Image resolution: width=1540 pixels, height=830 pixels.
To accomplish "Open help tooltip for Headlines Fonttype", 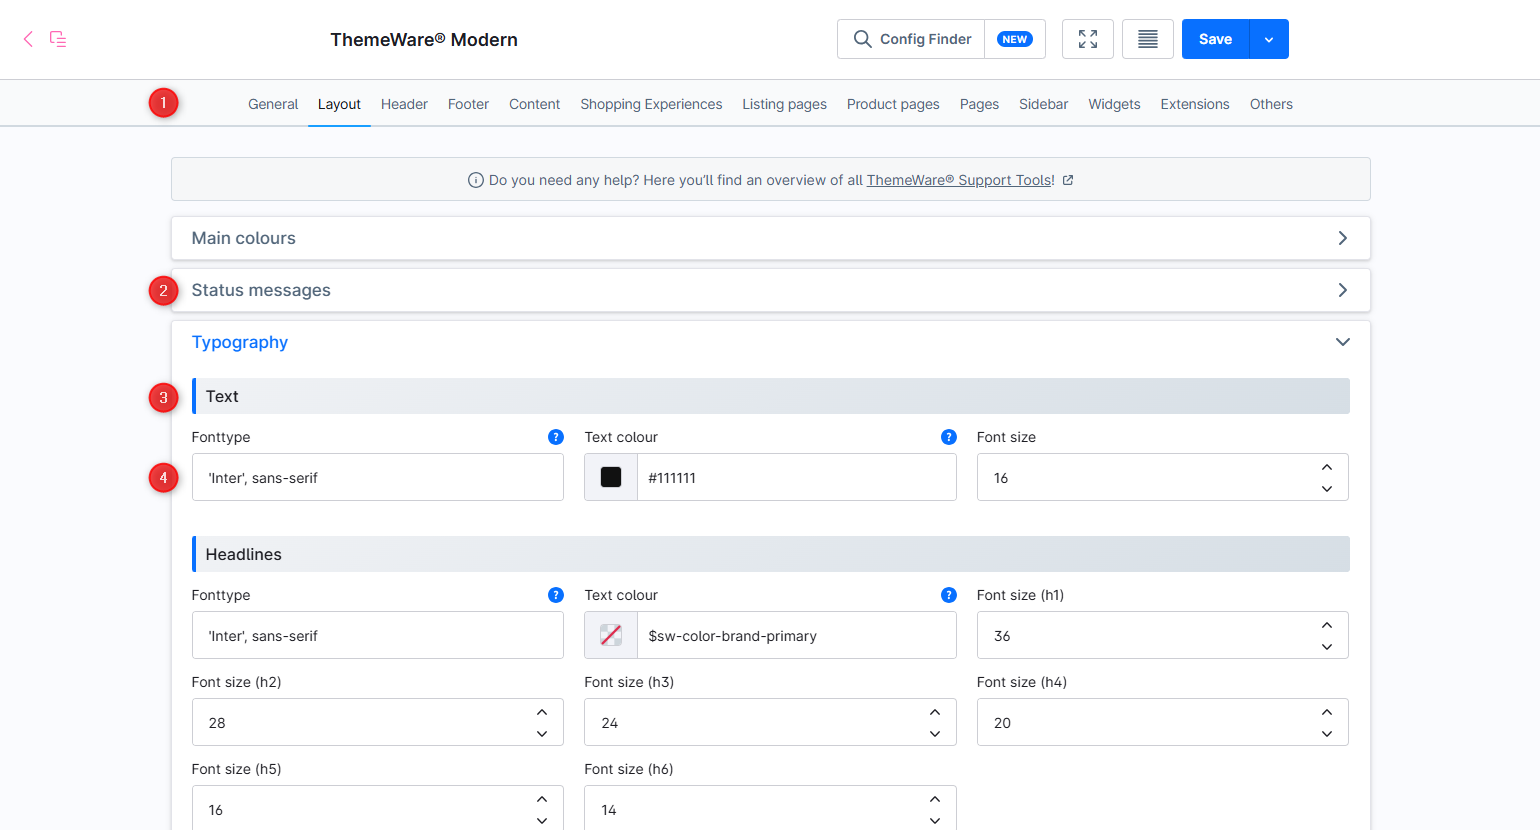I will [556, 595].
